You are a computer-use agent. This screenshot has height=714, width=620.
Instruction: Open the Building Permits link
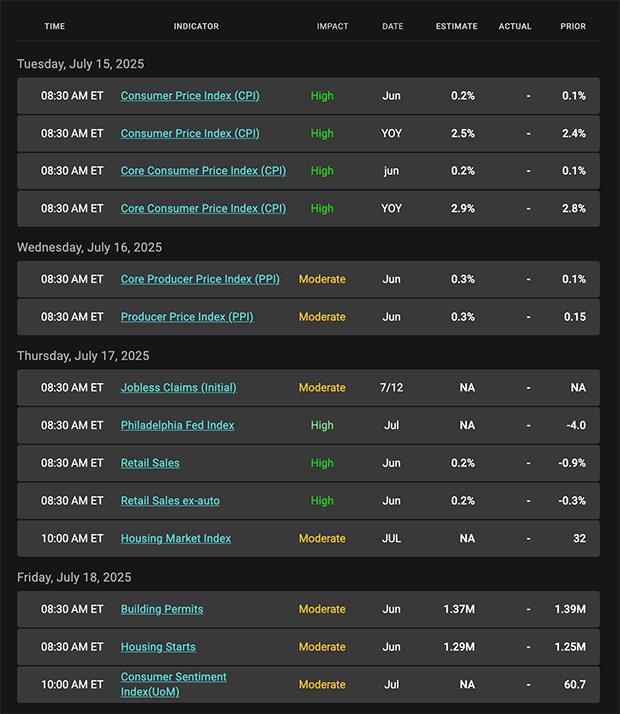(162, 609)
